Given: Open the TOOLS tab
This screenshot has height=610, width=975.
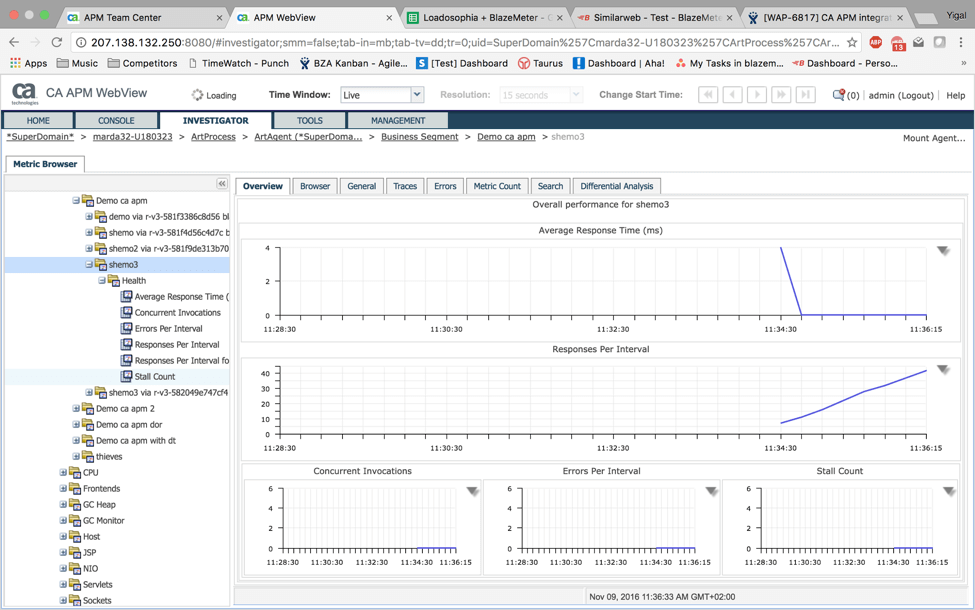Looking at the screenshot, I should 310,120.
